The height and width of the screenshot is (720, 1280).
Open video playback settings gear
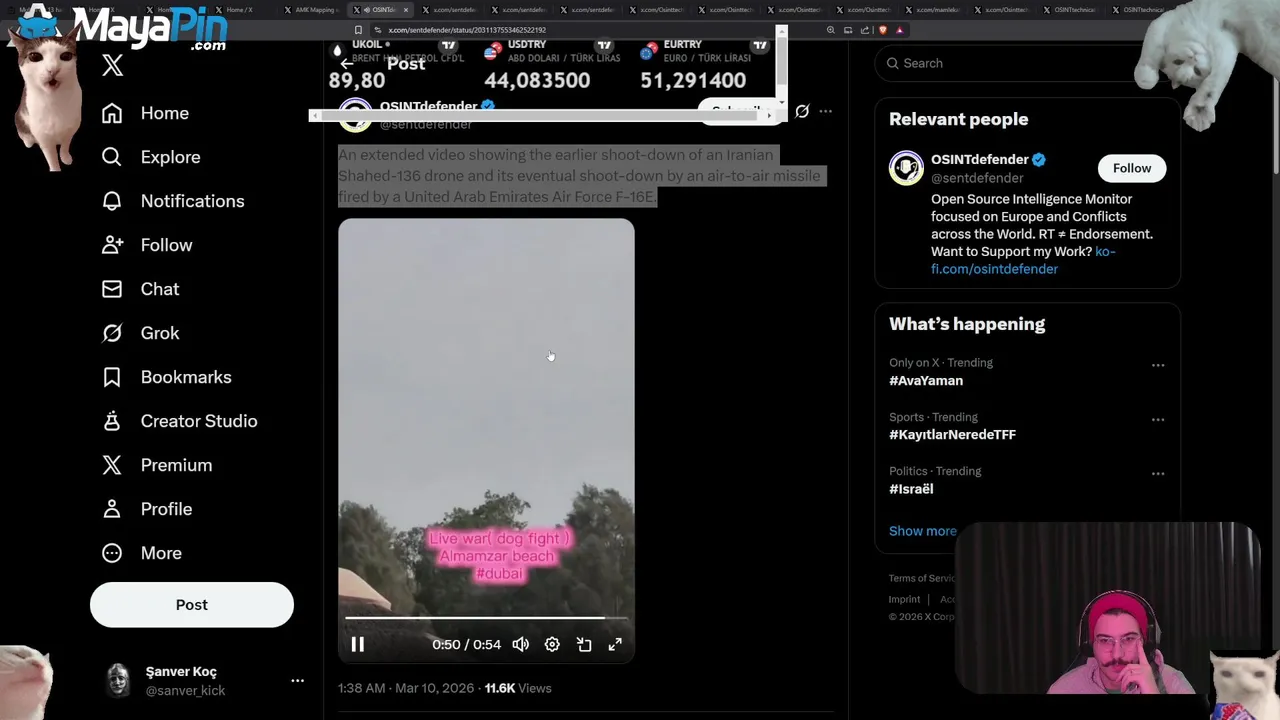pyautogui.click(x=552, y=644)
